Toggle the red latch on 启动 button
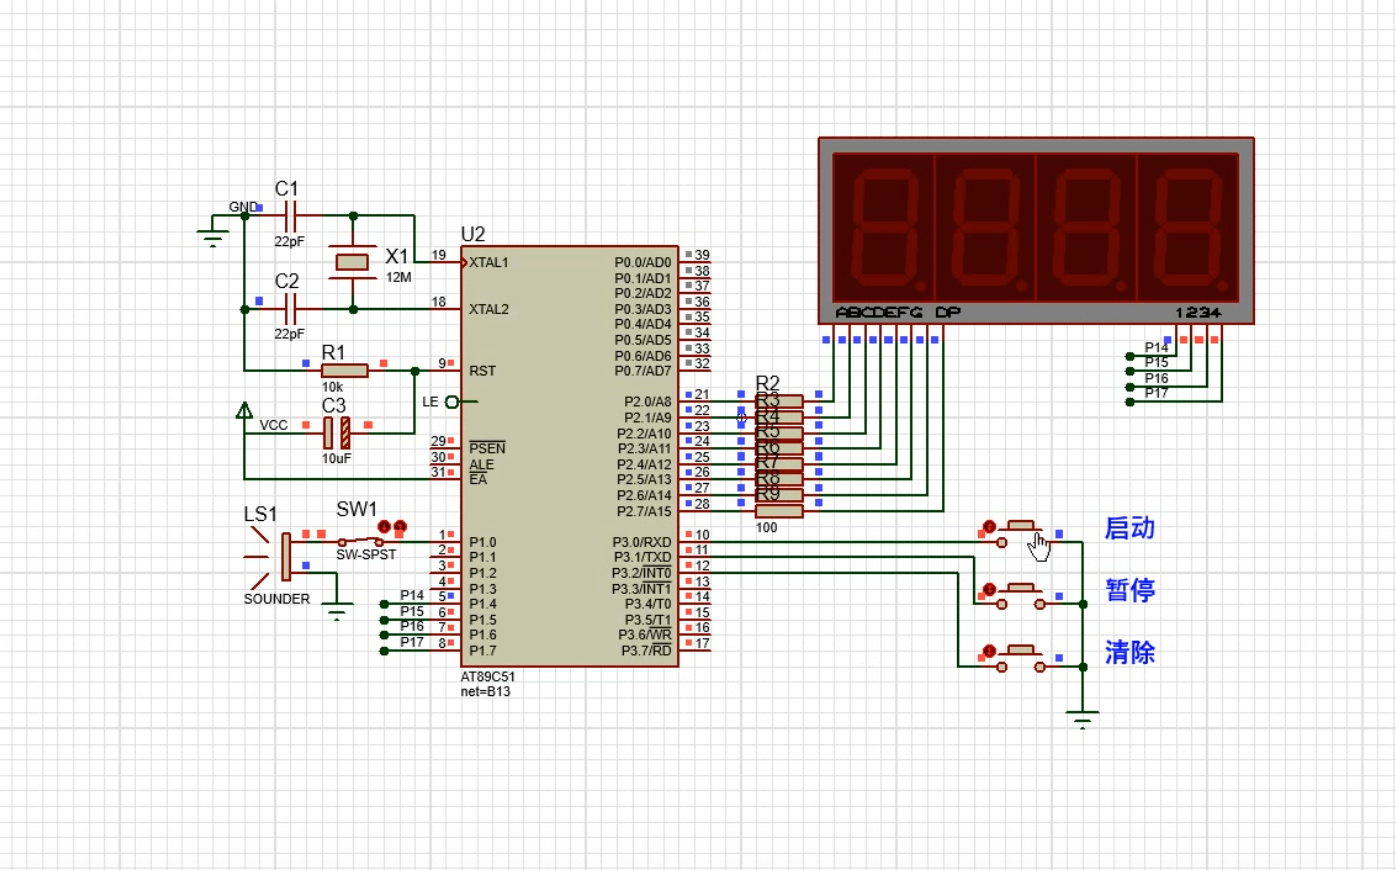 [x=989, y=527]
